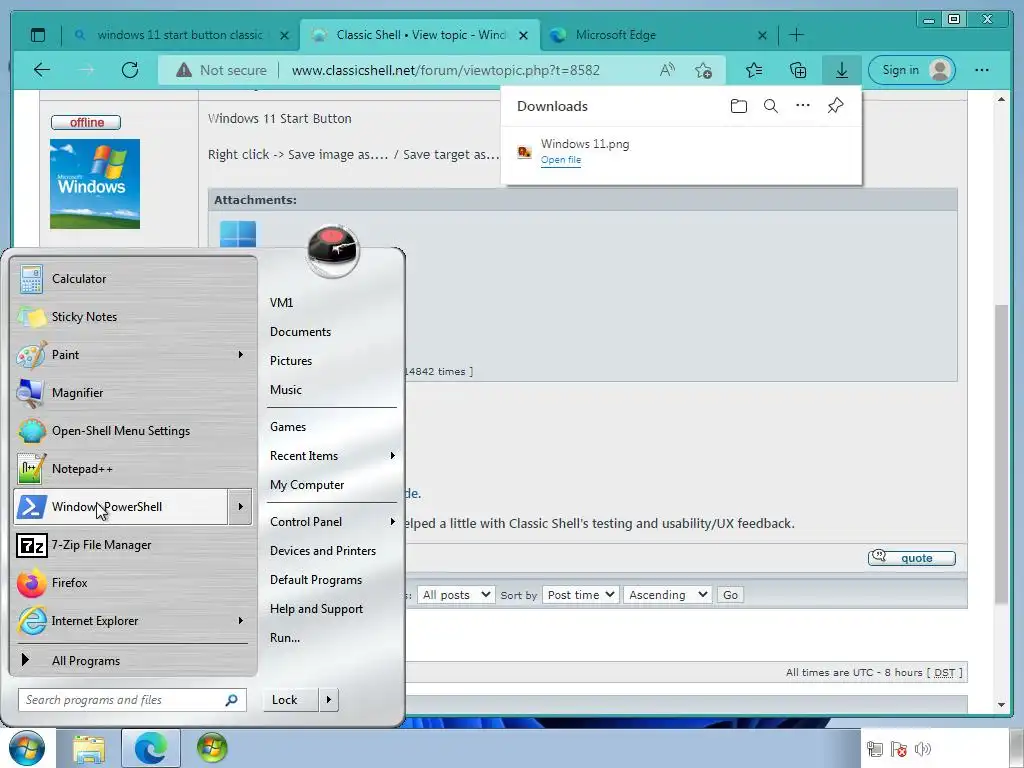Open the All posts dropdown
This screenshot has height=768, width=1024.
coord(456,595)
